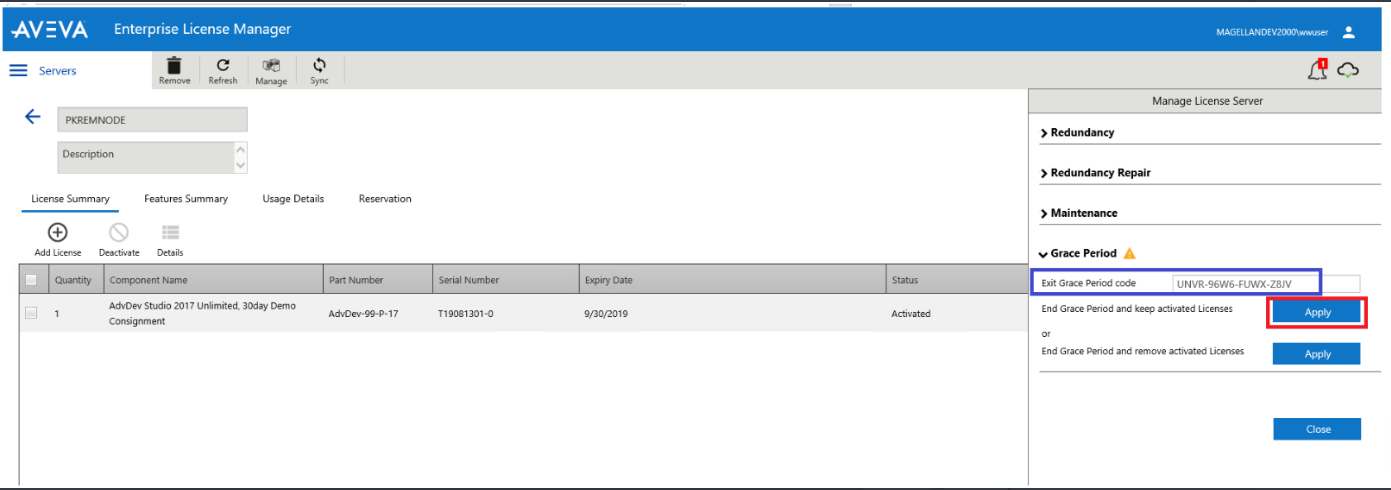Click the PKREMNODE server name field
Viewport: 1391px width, 490px height.
coord(152,119)
